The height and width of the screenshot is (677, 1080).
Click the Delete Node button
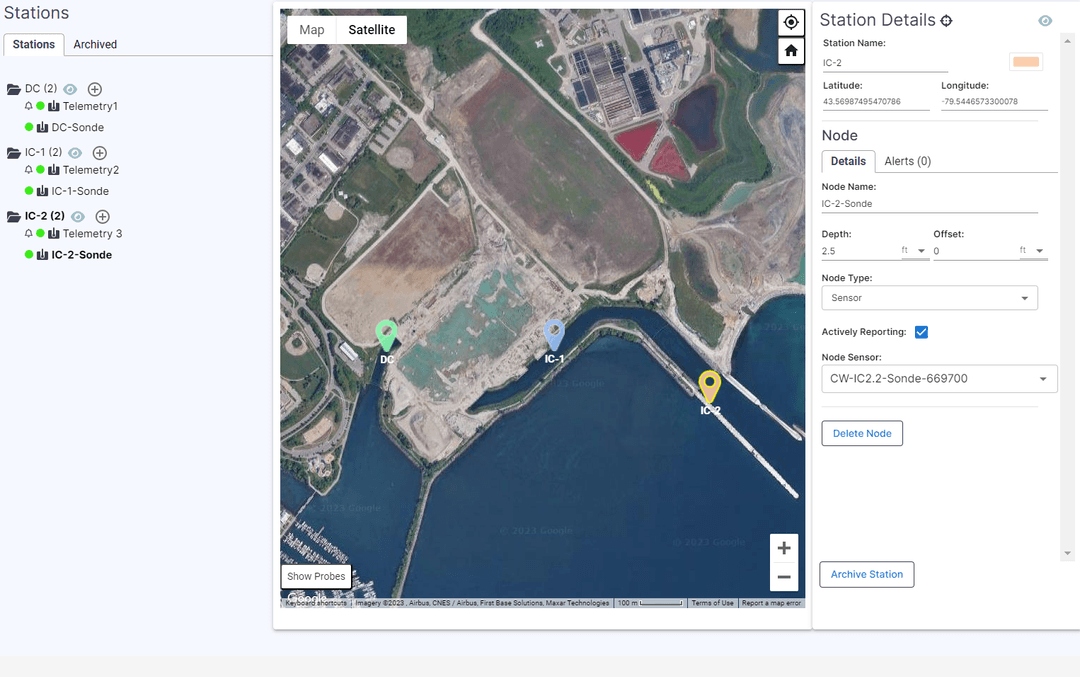click(862, 433)
